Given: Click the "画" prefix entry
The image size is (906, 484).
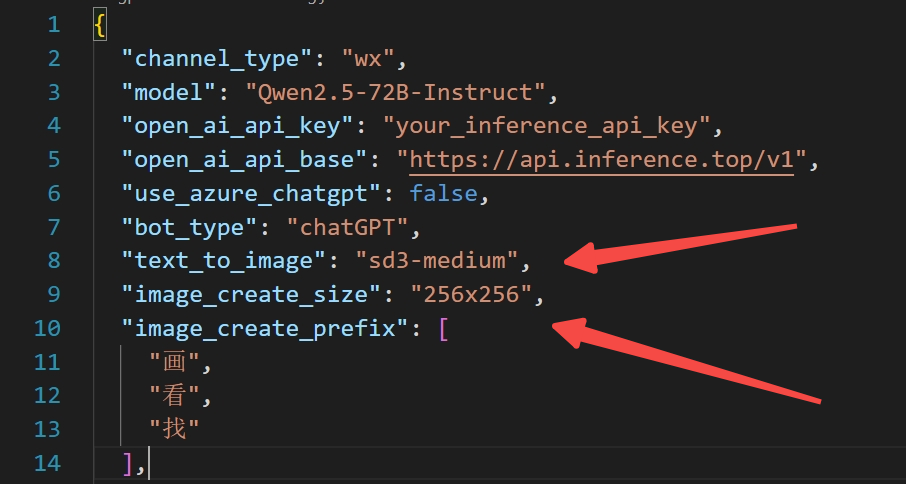Looking at the screenshot, I should click(x=174, y=362).
